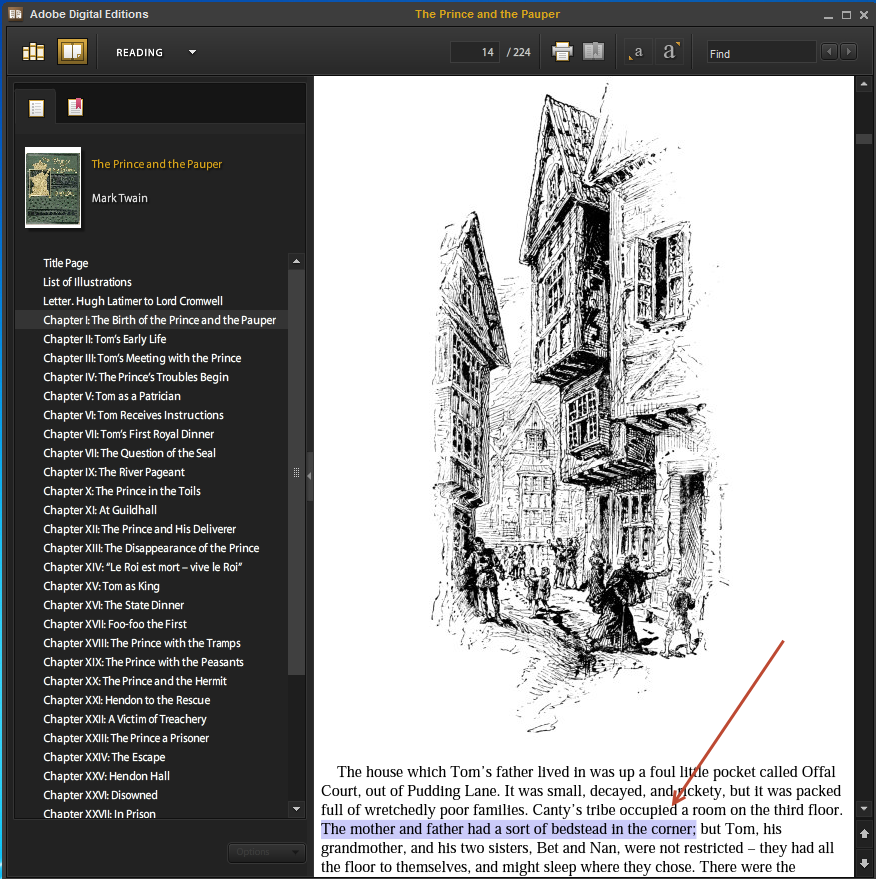This screenshot has width=876, height=879.
Task: Go to previous page arrow button
Action: tap(864, 833)
